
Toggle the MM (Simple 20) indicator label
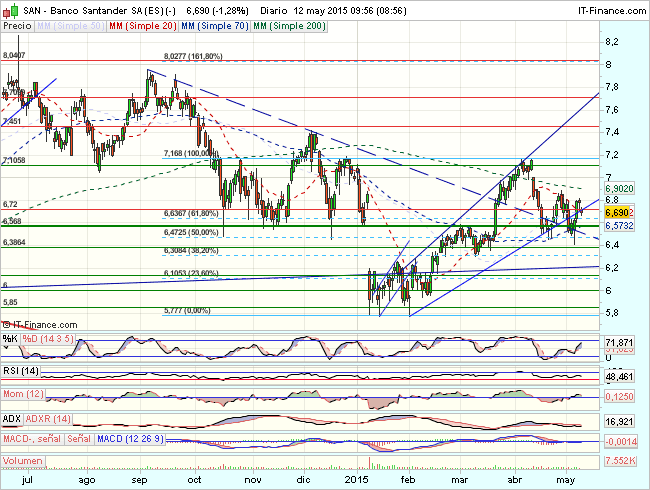coord(143,26)
